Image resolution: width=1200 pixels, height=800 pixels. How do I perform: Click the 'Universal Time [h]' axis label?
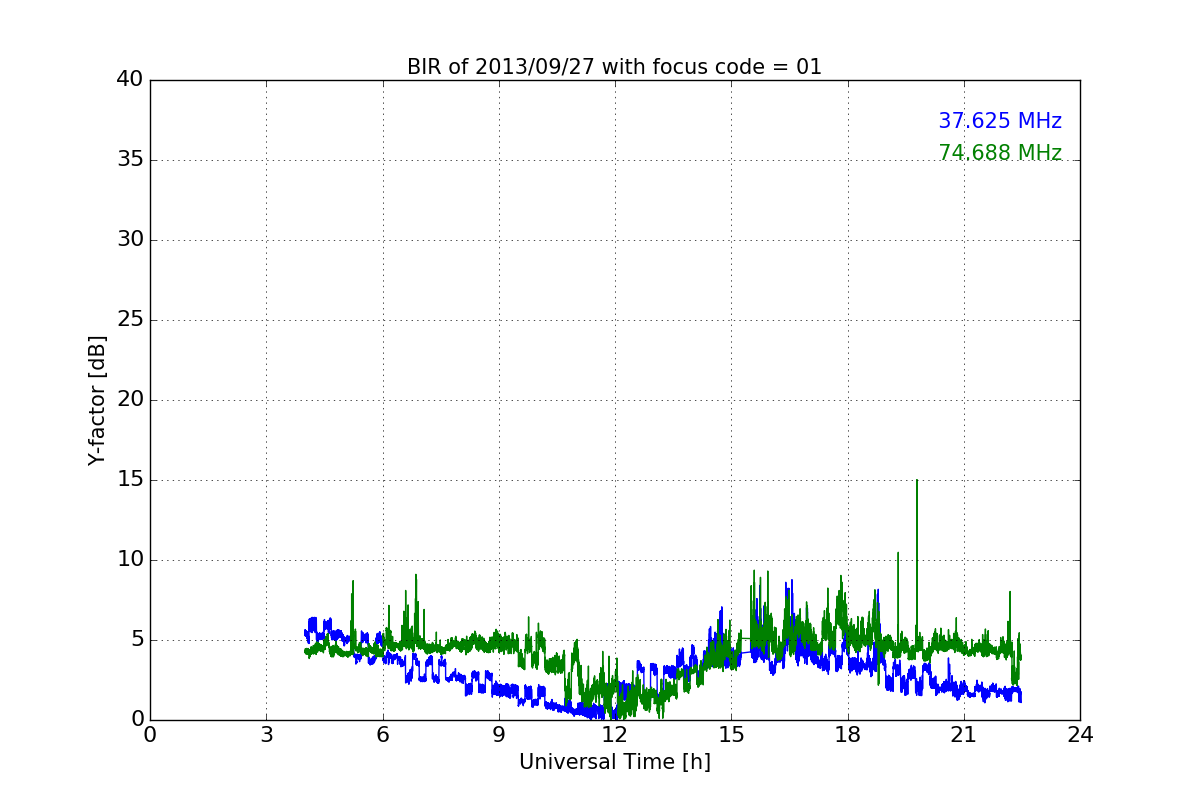(615, 762)
